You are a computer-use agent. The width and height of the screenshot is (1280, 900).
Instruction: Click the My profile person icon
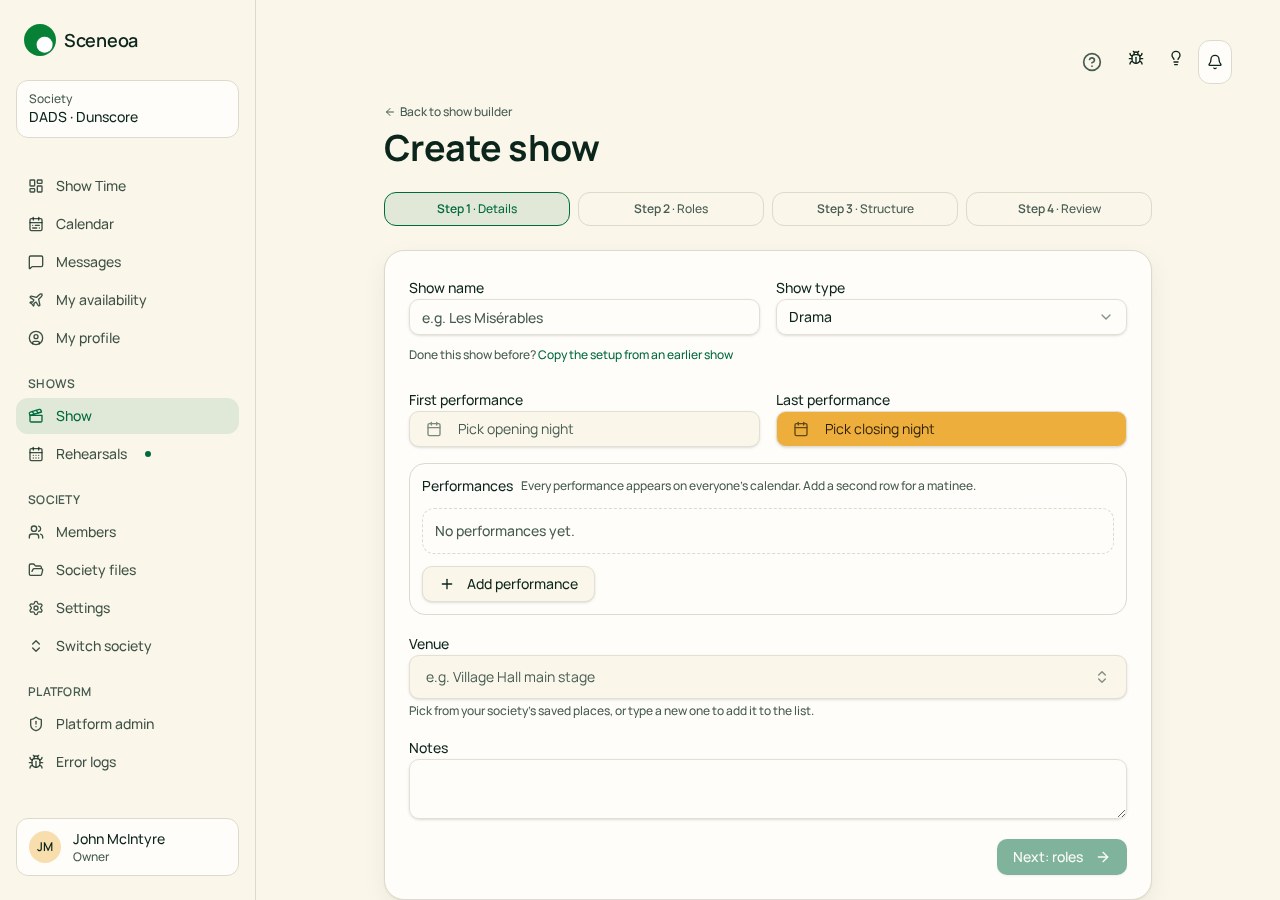tap(36, 338)
